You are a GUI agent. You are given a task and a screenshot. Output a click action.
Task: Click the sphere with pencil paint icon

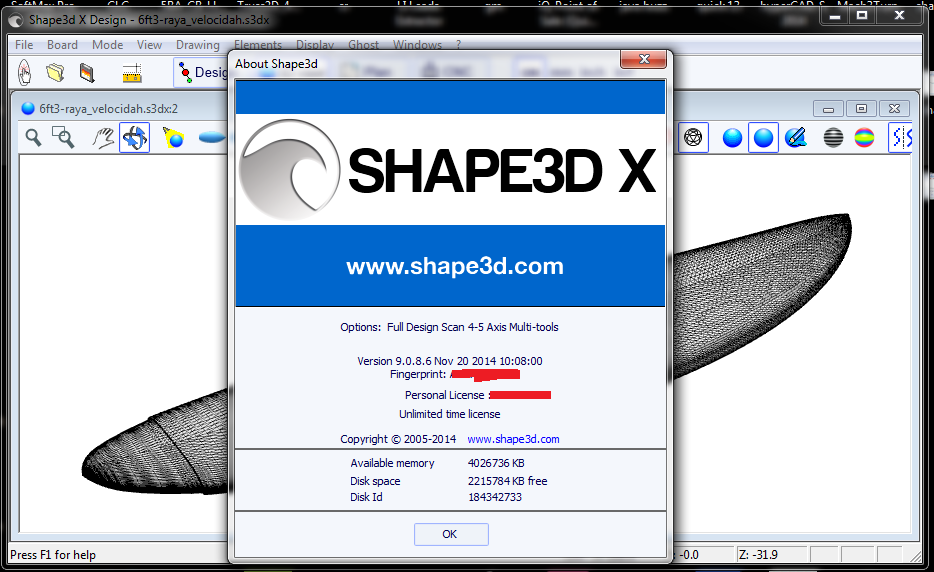pyautogui.click(x=796, y=138)
